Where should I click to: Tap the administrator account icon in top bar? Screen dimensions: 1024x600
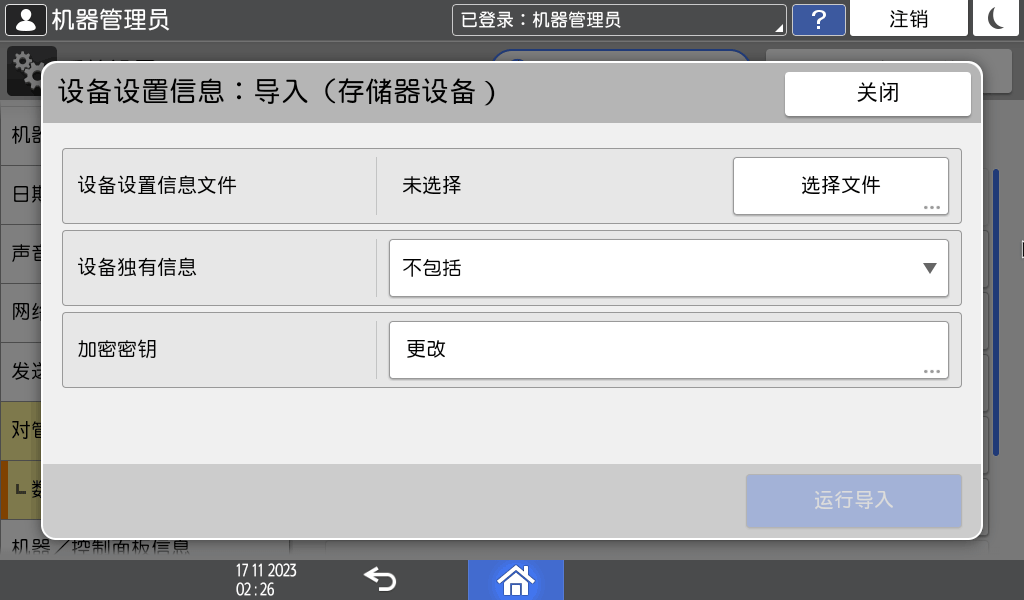25,18
